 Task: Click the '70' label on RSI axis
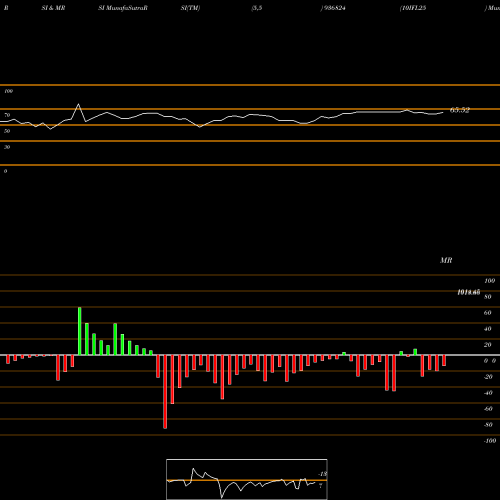[7, 115]
